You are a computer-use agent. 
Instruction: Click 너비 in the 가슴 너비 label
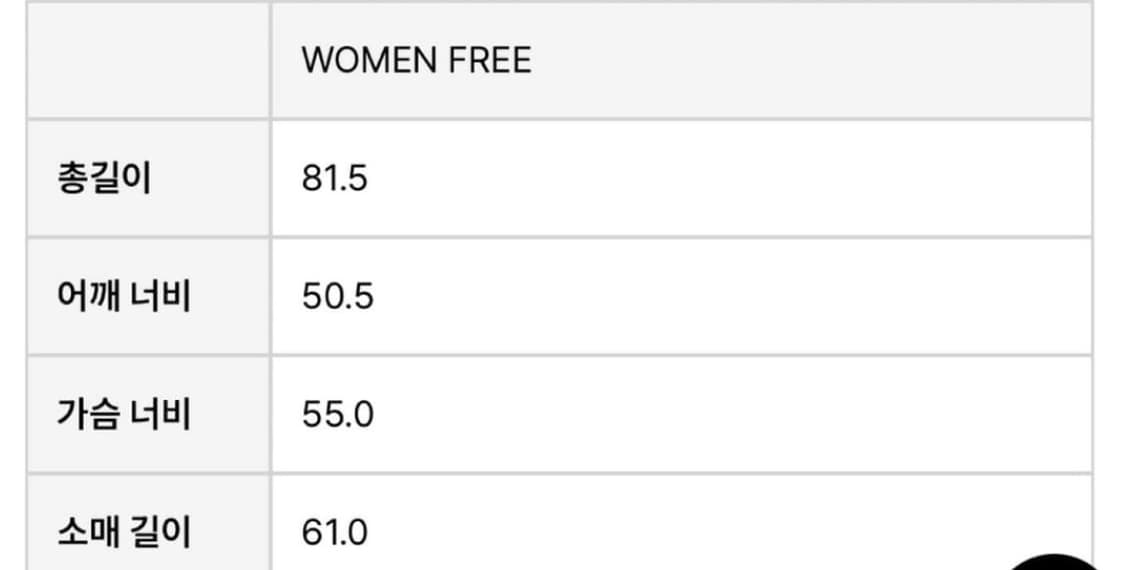pyautogui.click(x=160, y=414)
